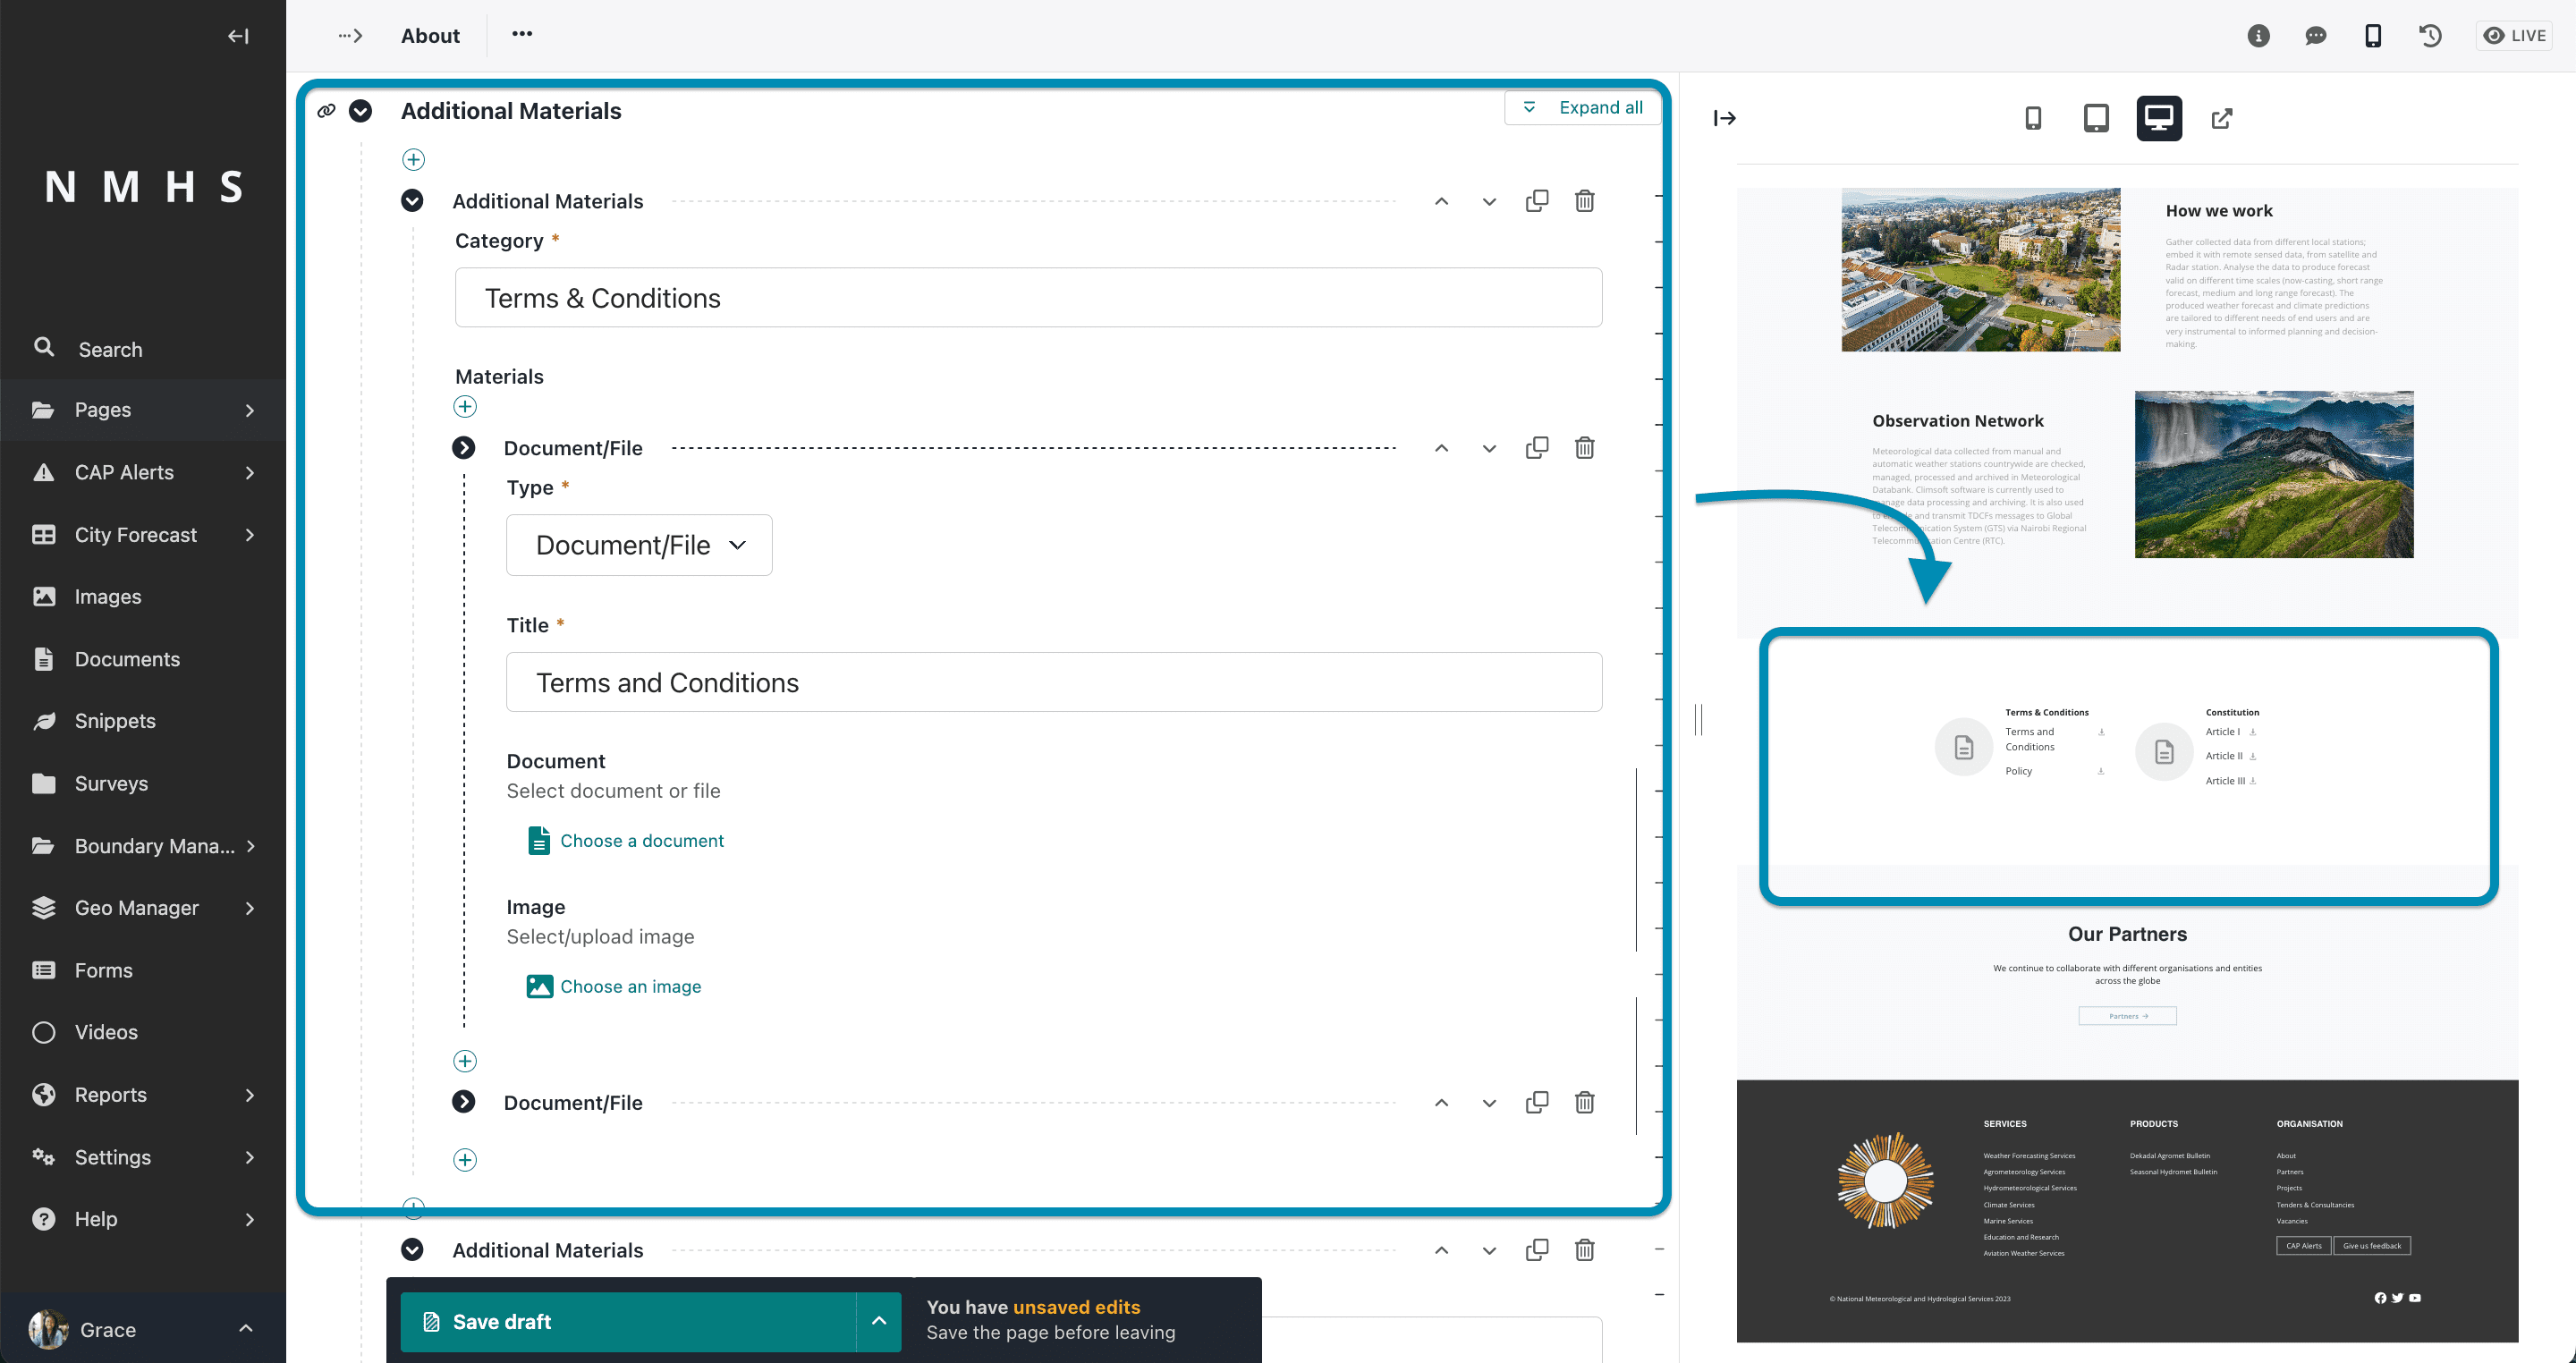Open the Type dropdown showing Document/File
The height and width of the screenshot is (1363, 2576).
click(x=639, y=545)
